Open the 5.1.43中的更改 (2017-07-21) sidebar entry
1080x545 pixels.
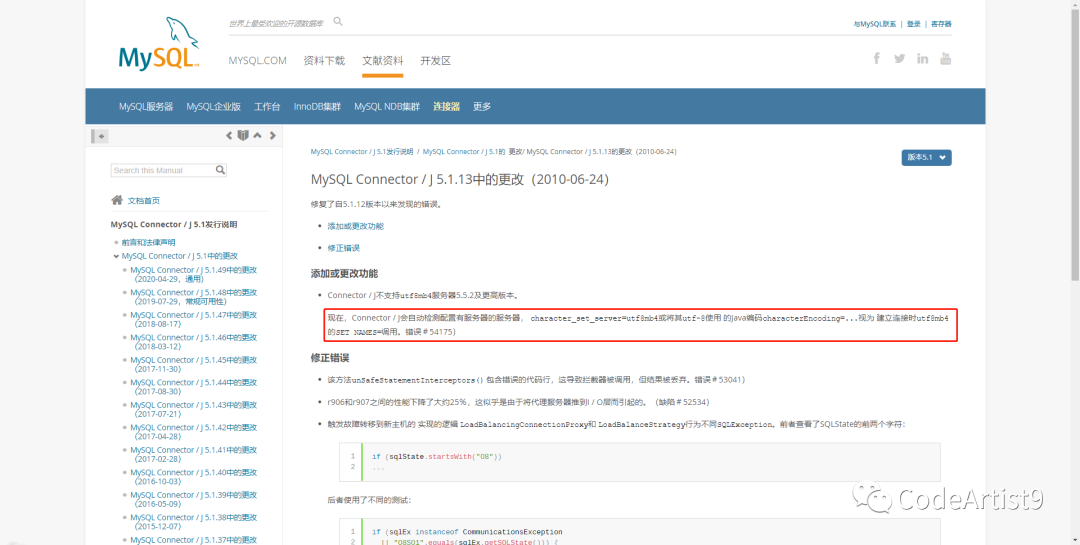(194, 409)
